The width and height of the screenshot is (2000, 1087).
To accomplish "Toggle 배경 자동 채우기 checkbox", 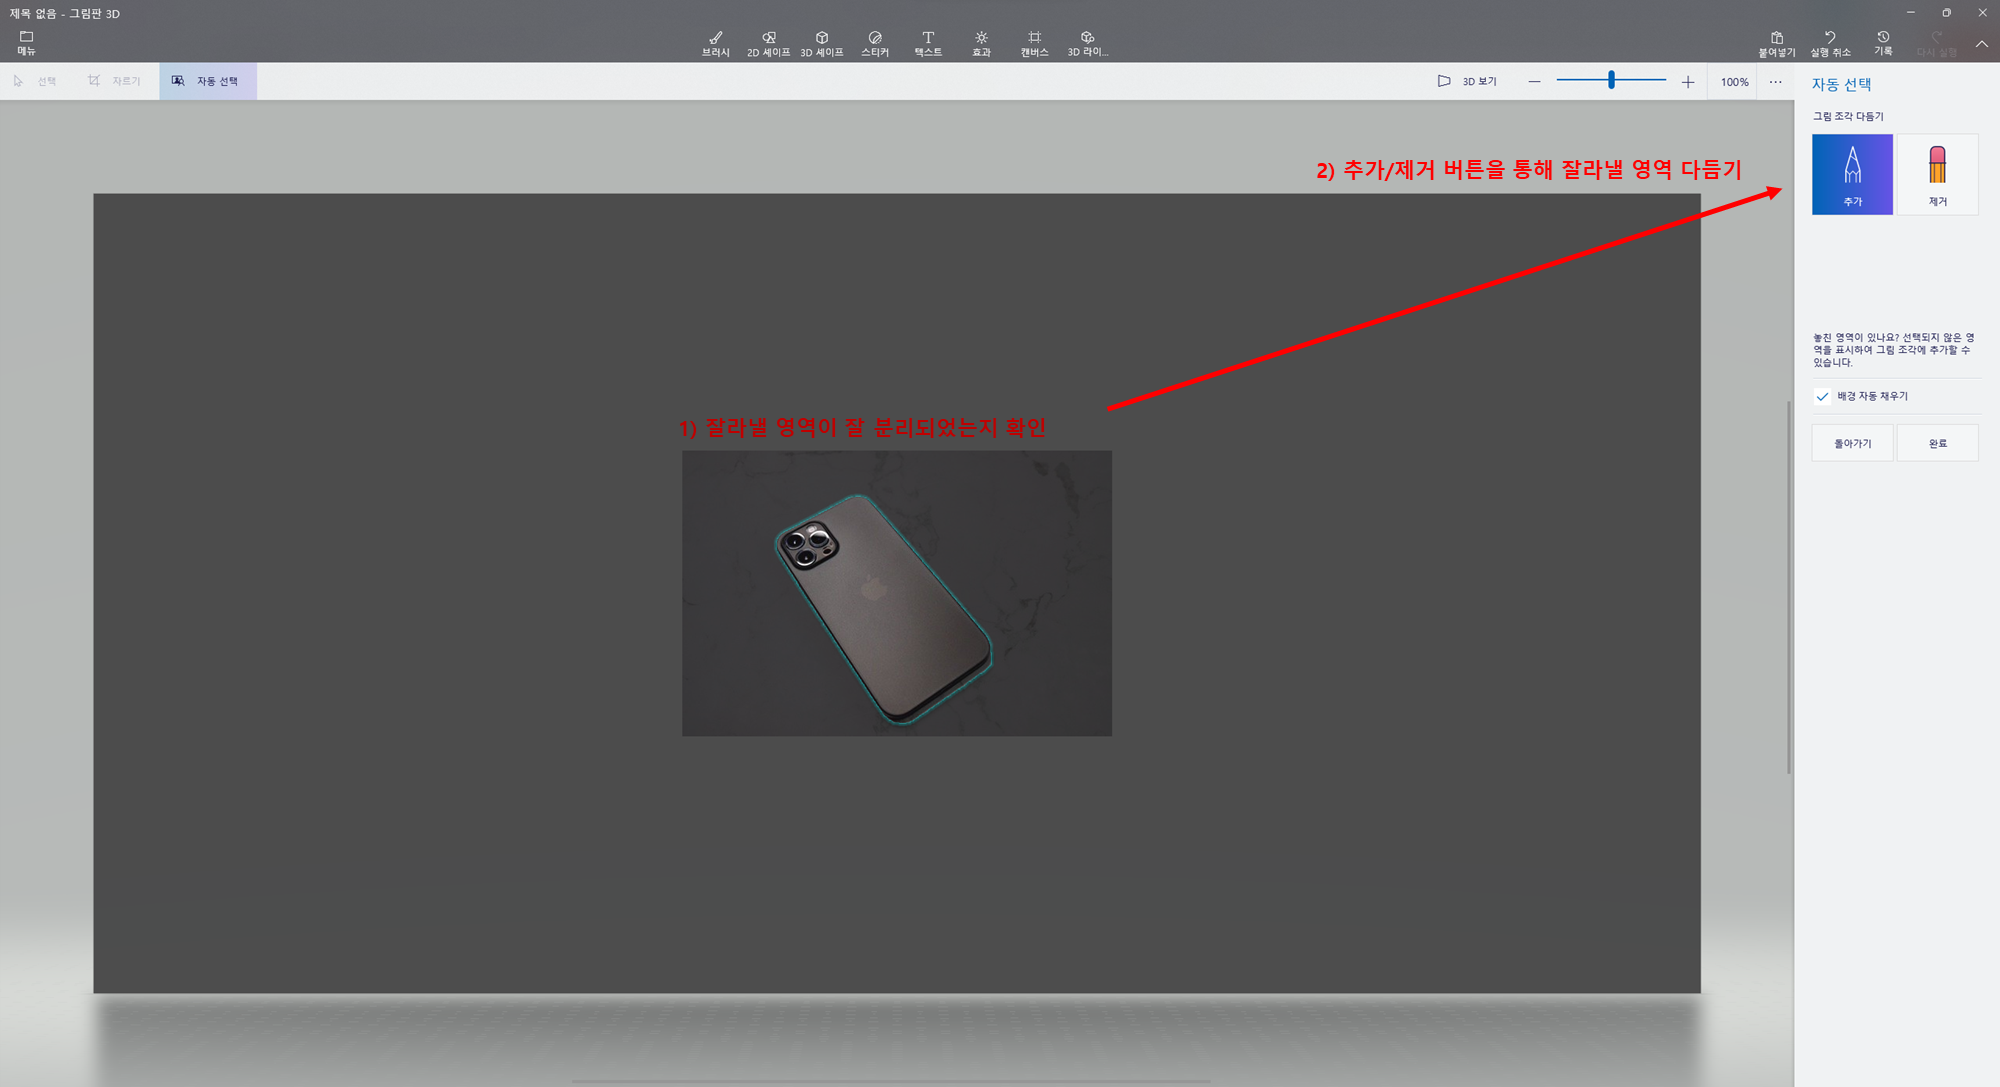I will (1823, 396).
